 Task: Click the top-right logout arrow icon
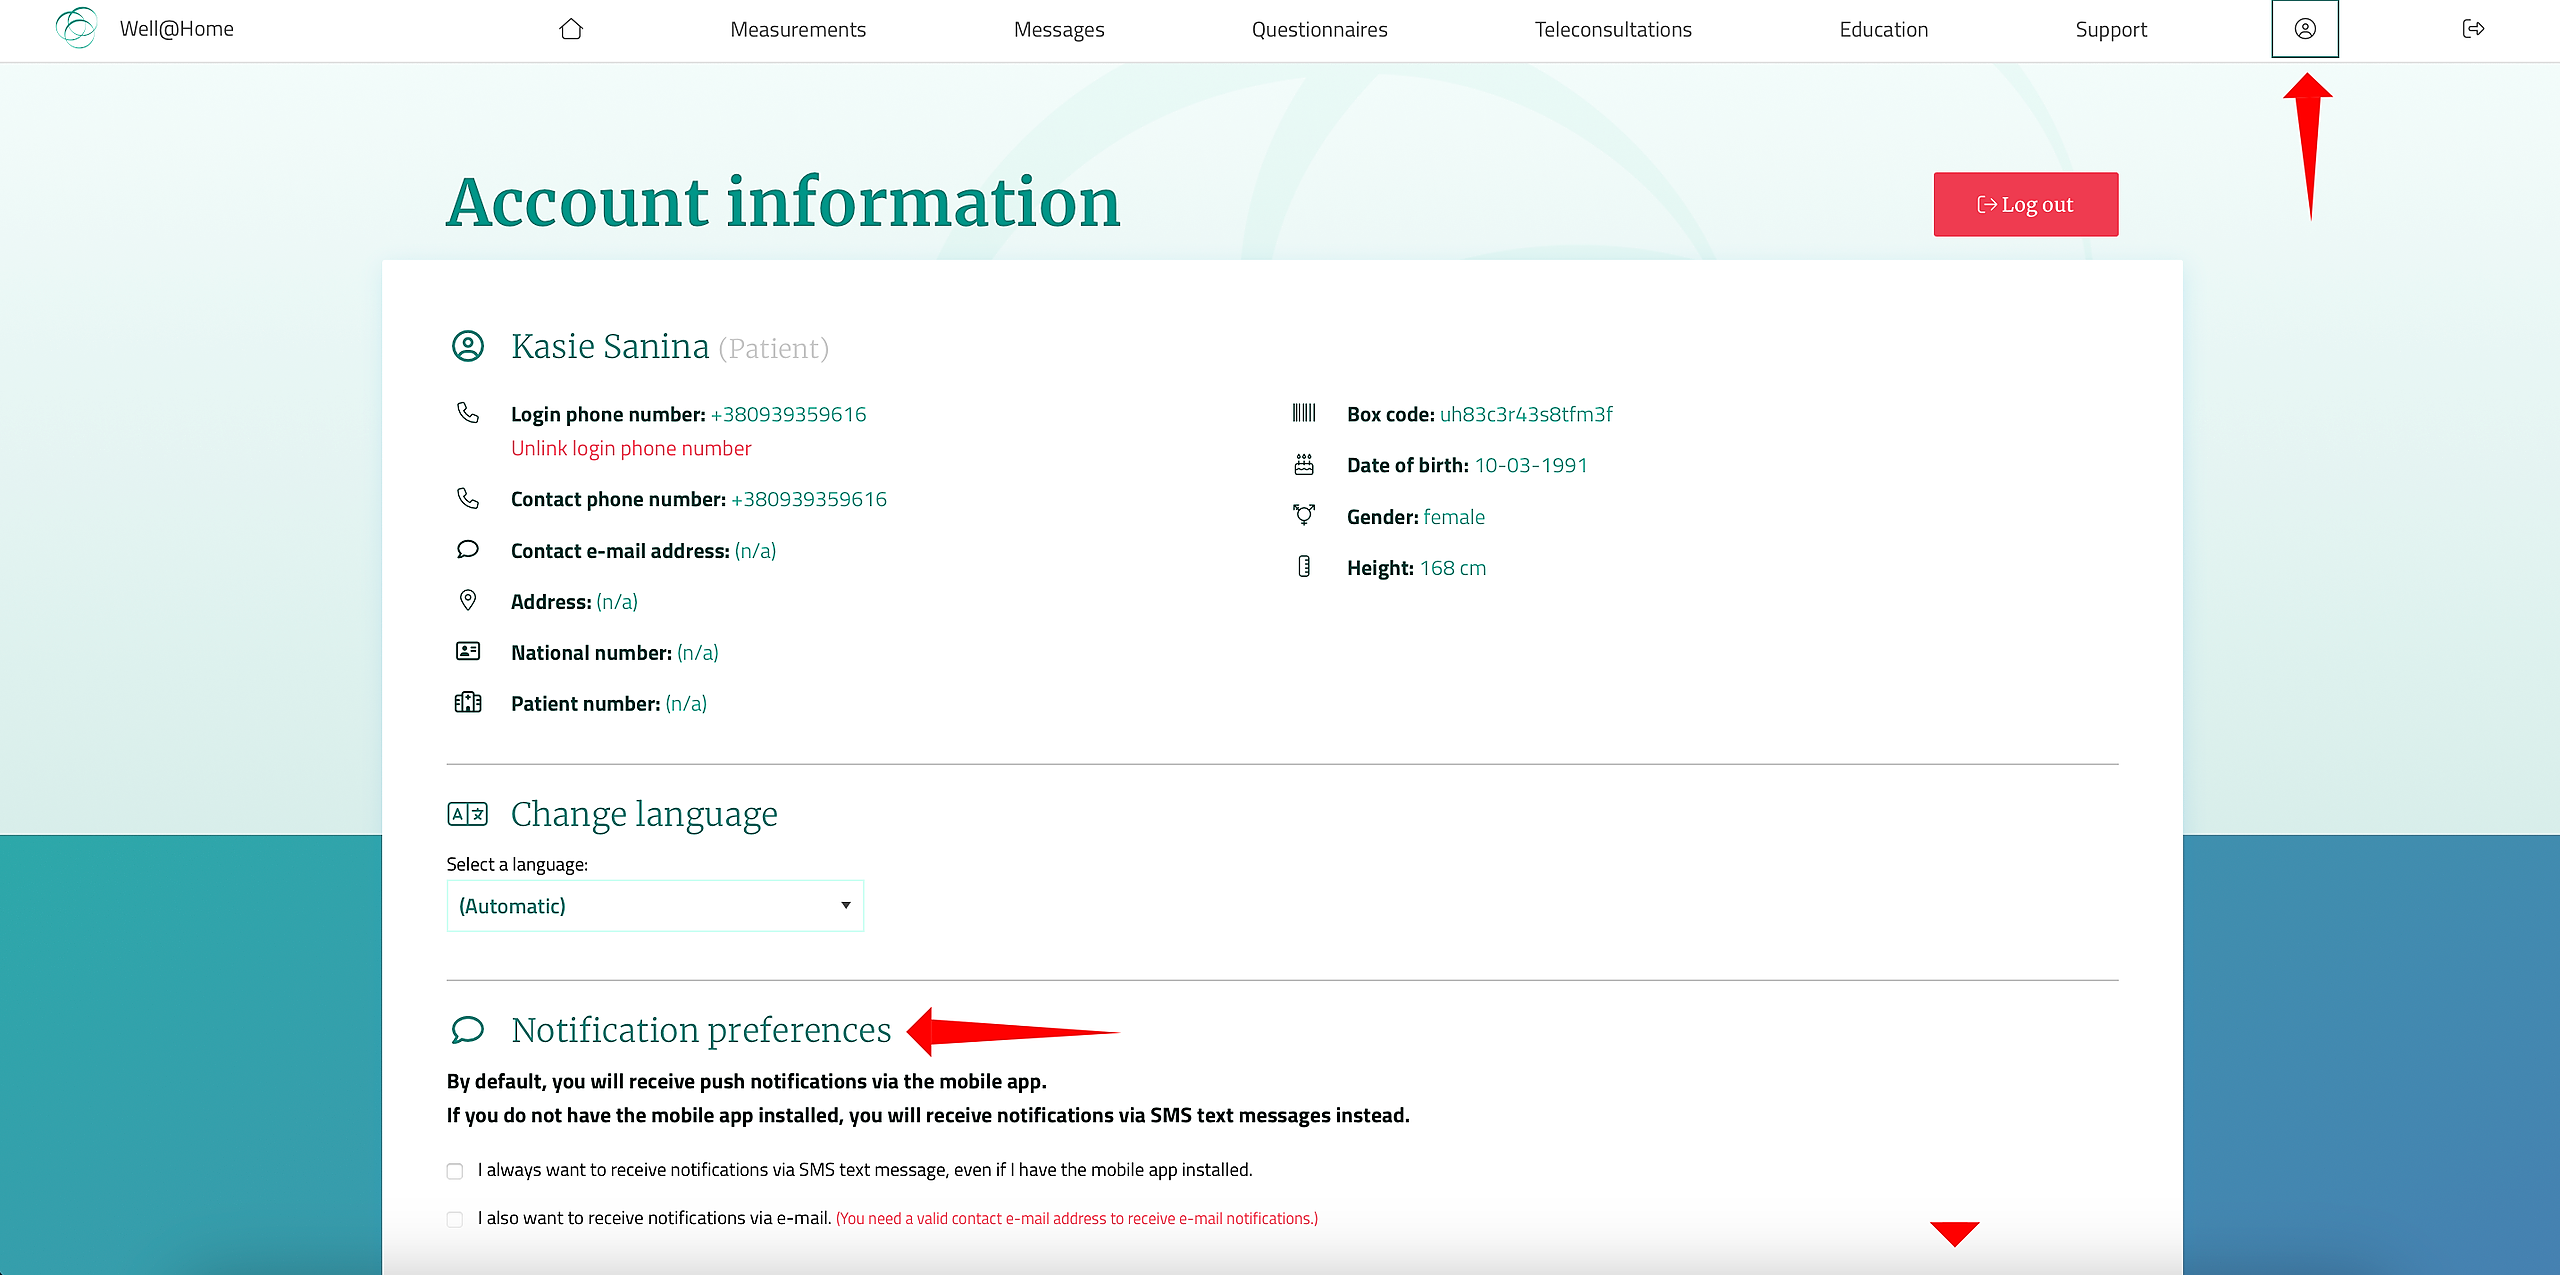[x=2472, y=29]
